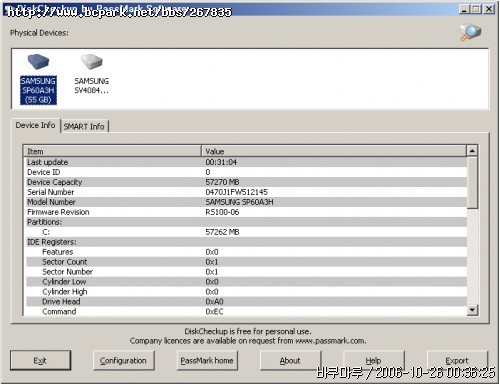Viewport: 500px width, 385px height.
Task: Close the DiskCheckup window
Action: (x=489, y=9)
